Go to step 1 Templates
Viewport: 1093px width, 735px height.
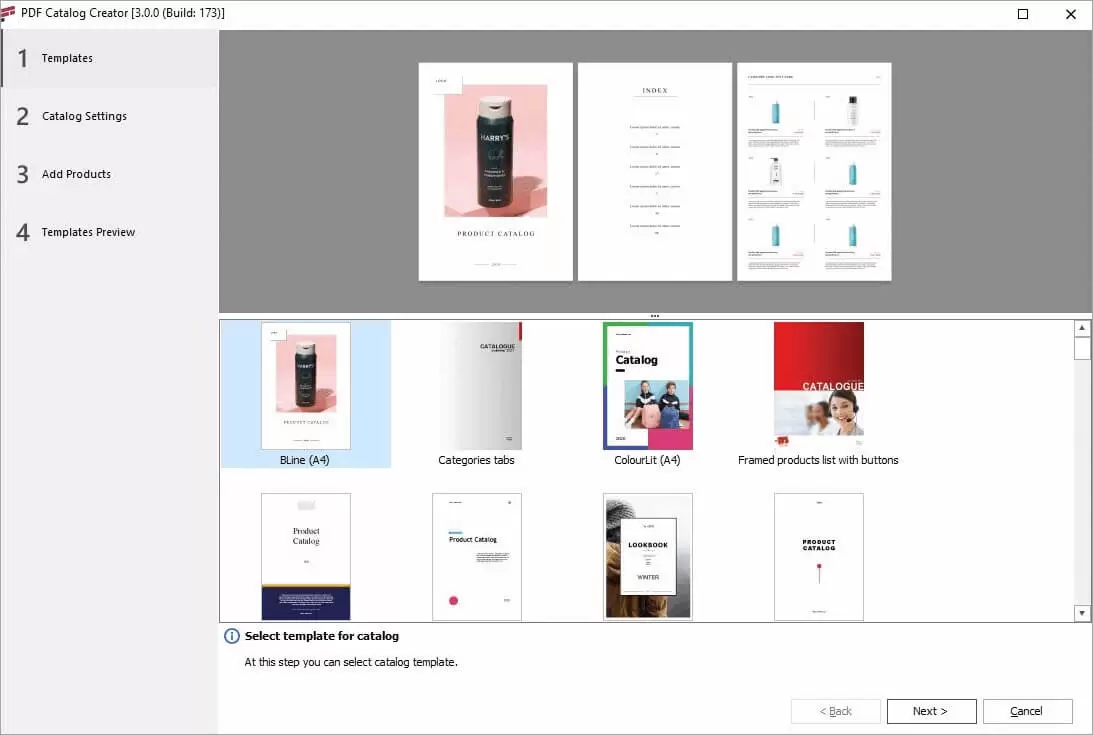click(67, 59)
